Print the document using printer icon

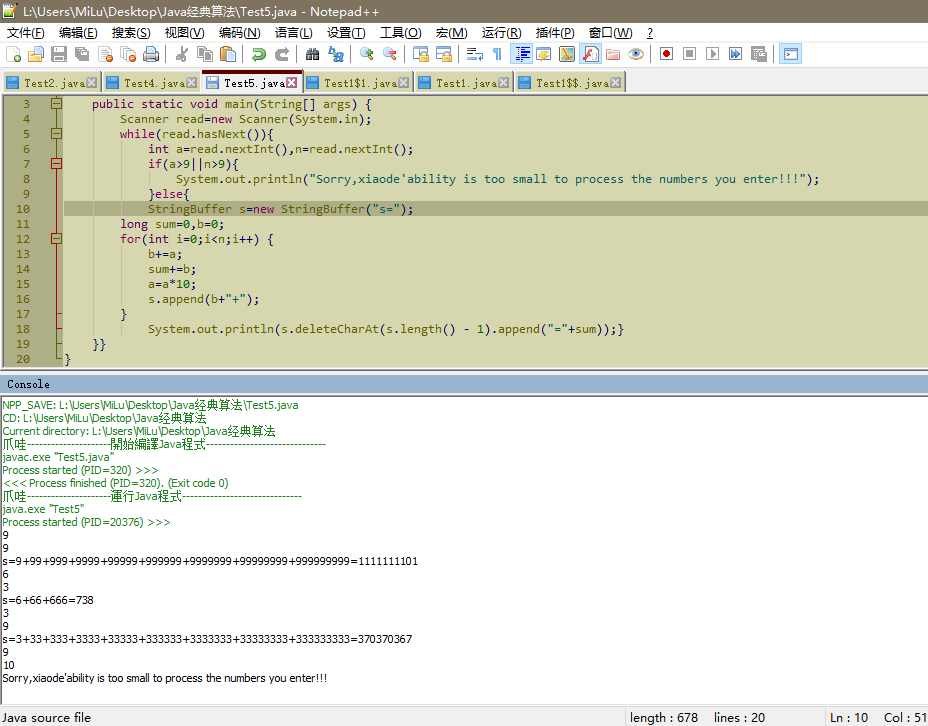[151, 54]
